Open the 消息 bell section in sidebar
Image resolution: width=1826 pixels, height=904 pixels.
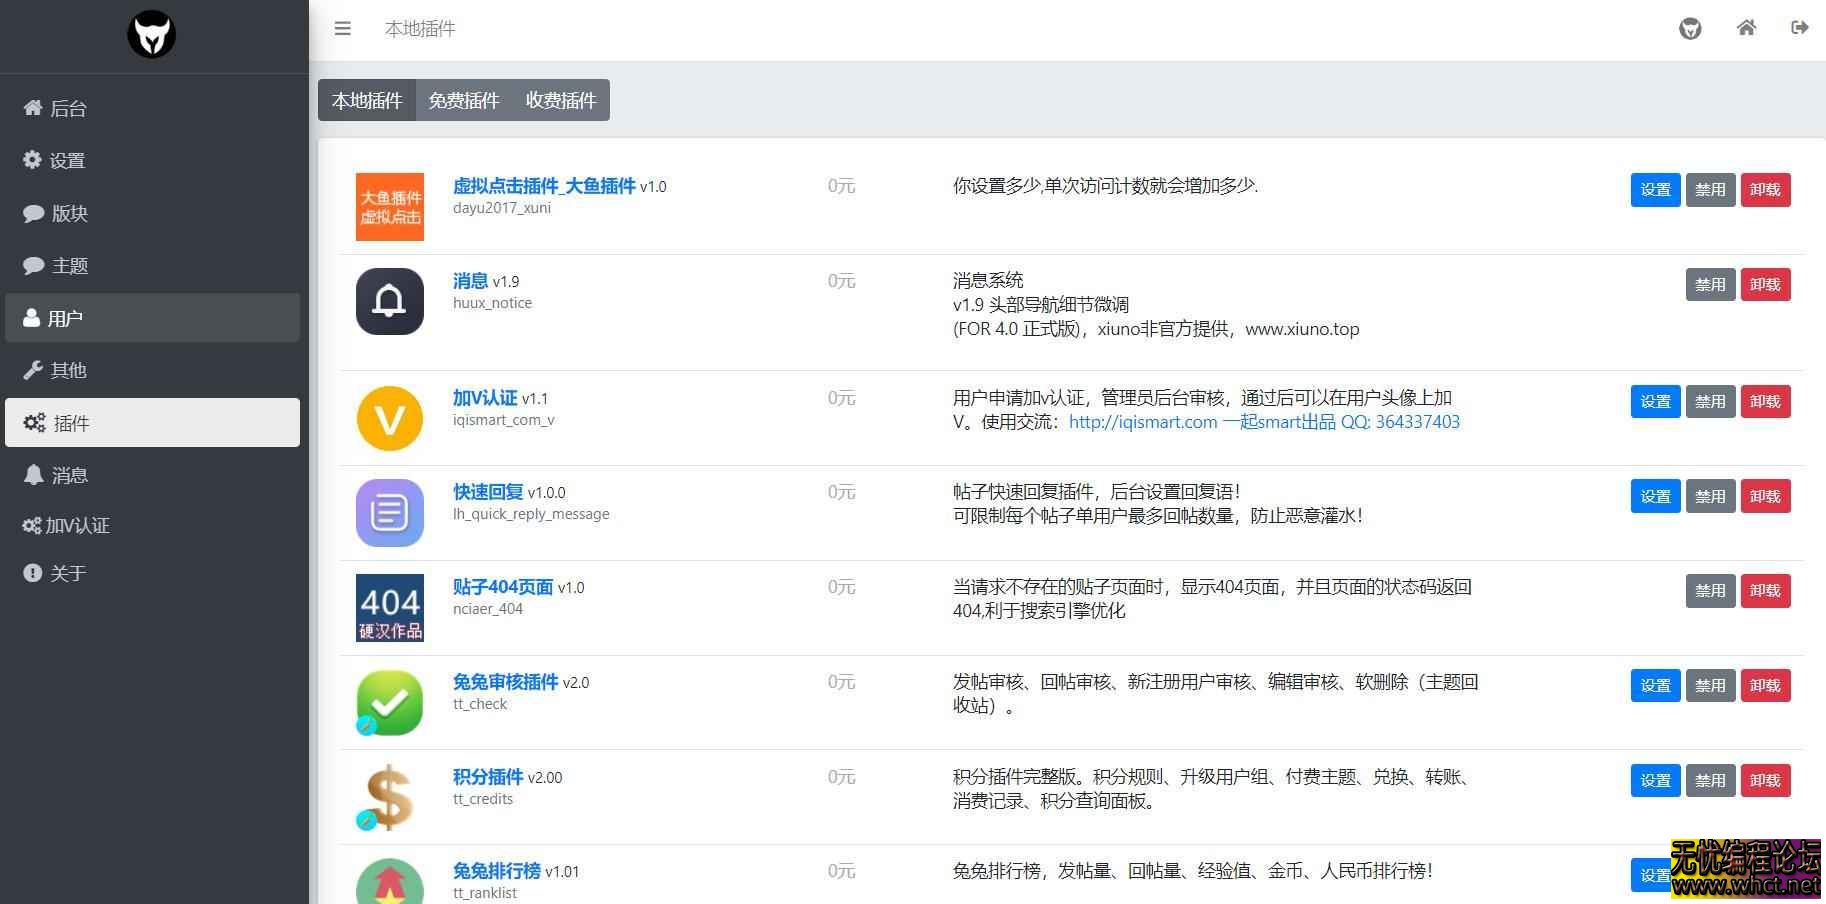(x=69, y=474)
